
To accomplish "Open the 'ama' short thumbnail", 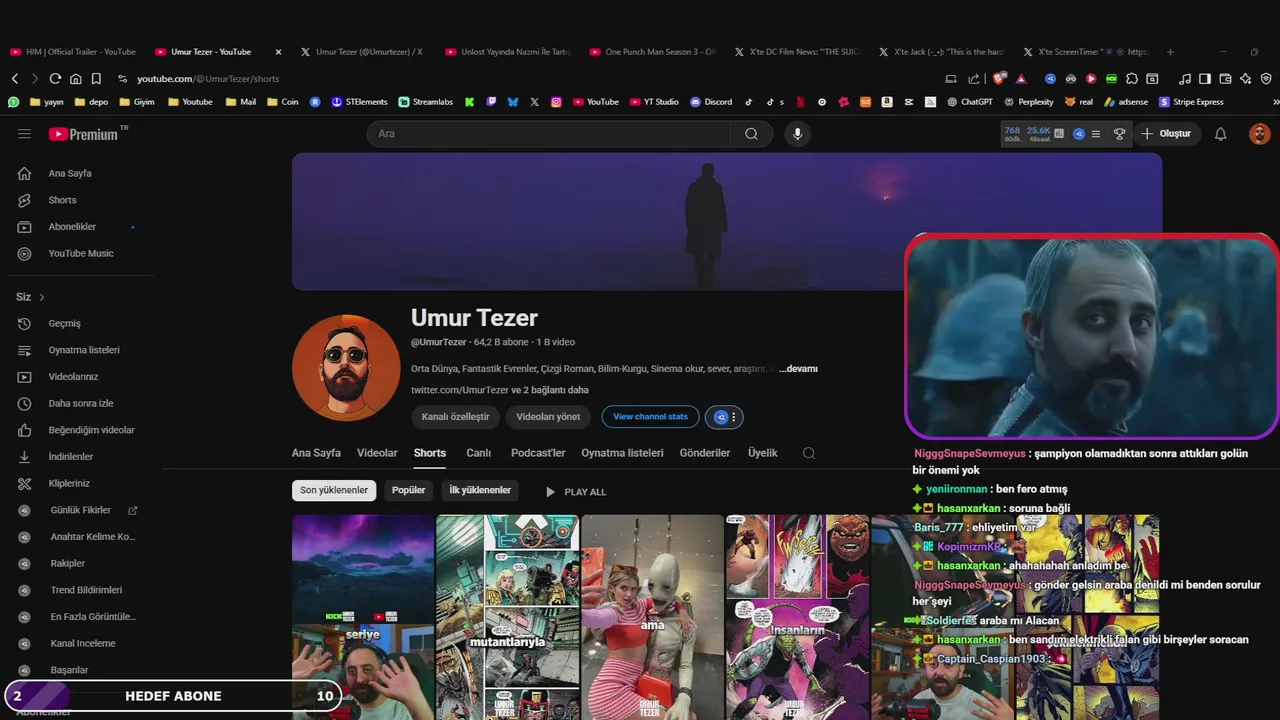I will point(652,617).
